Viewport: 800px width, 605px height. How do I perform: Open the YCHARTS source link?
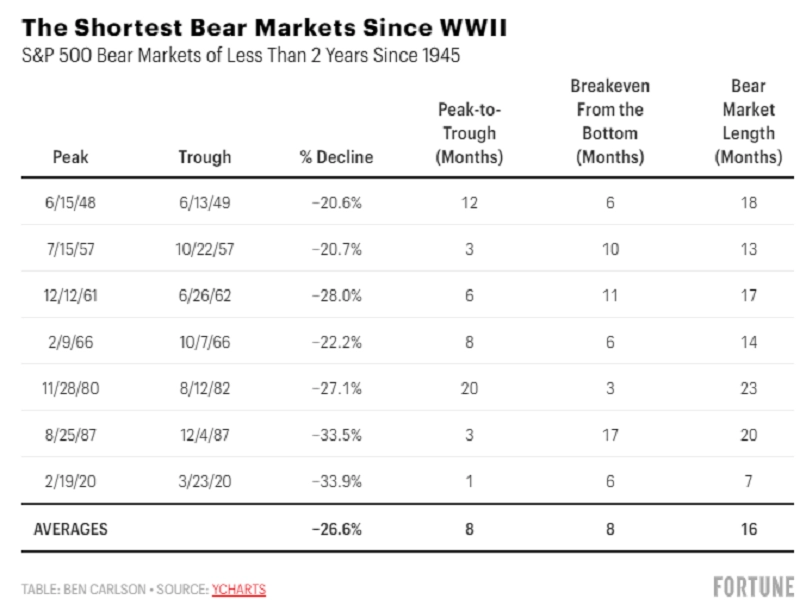[x=239, y=589]
